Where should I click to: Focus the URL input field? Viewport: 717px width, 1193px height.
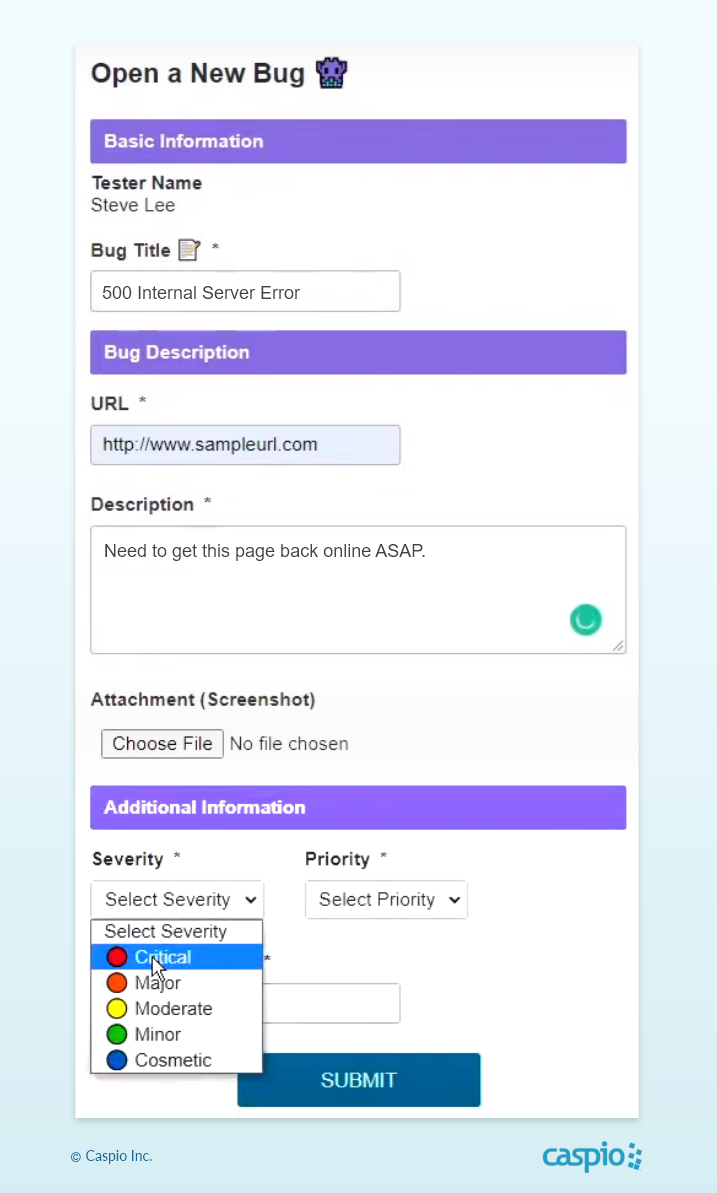tap(245, 444)
